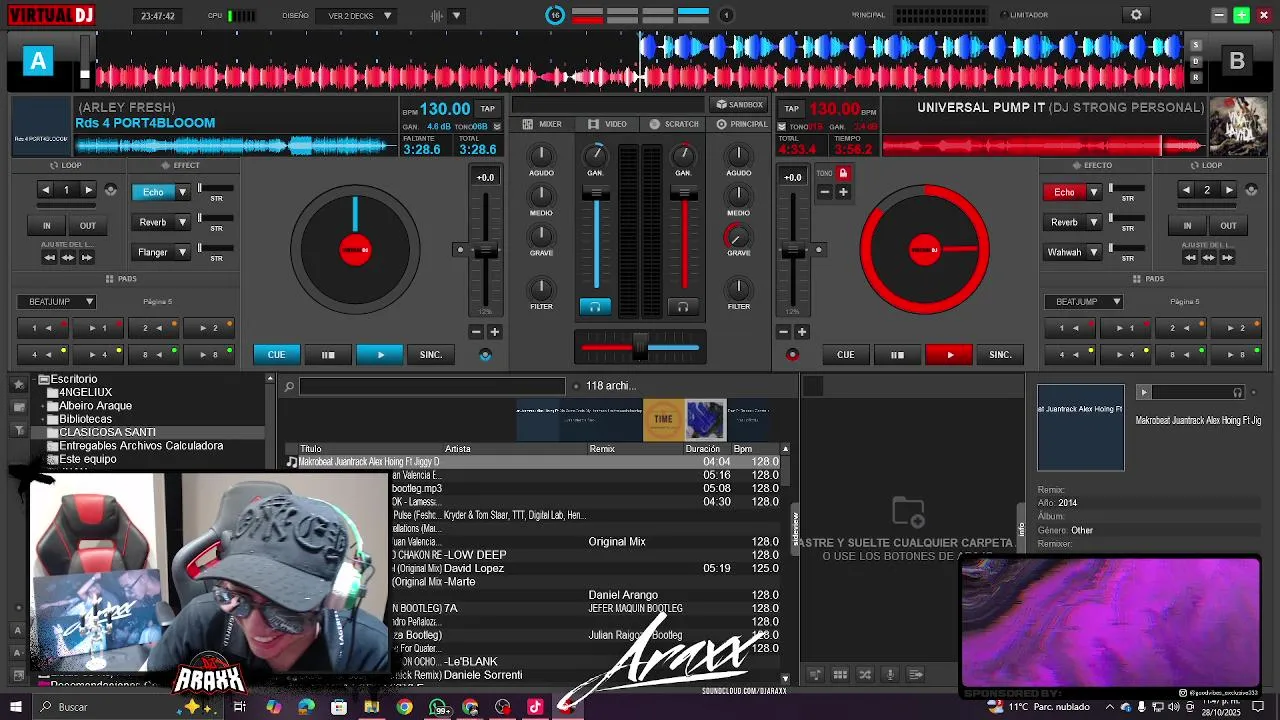This screenshot has height=720, width=1280.
Task: Switch to PRINCIPAL tab
Action: pyautogui.click(x=742, y=124)
